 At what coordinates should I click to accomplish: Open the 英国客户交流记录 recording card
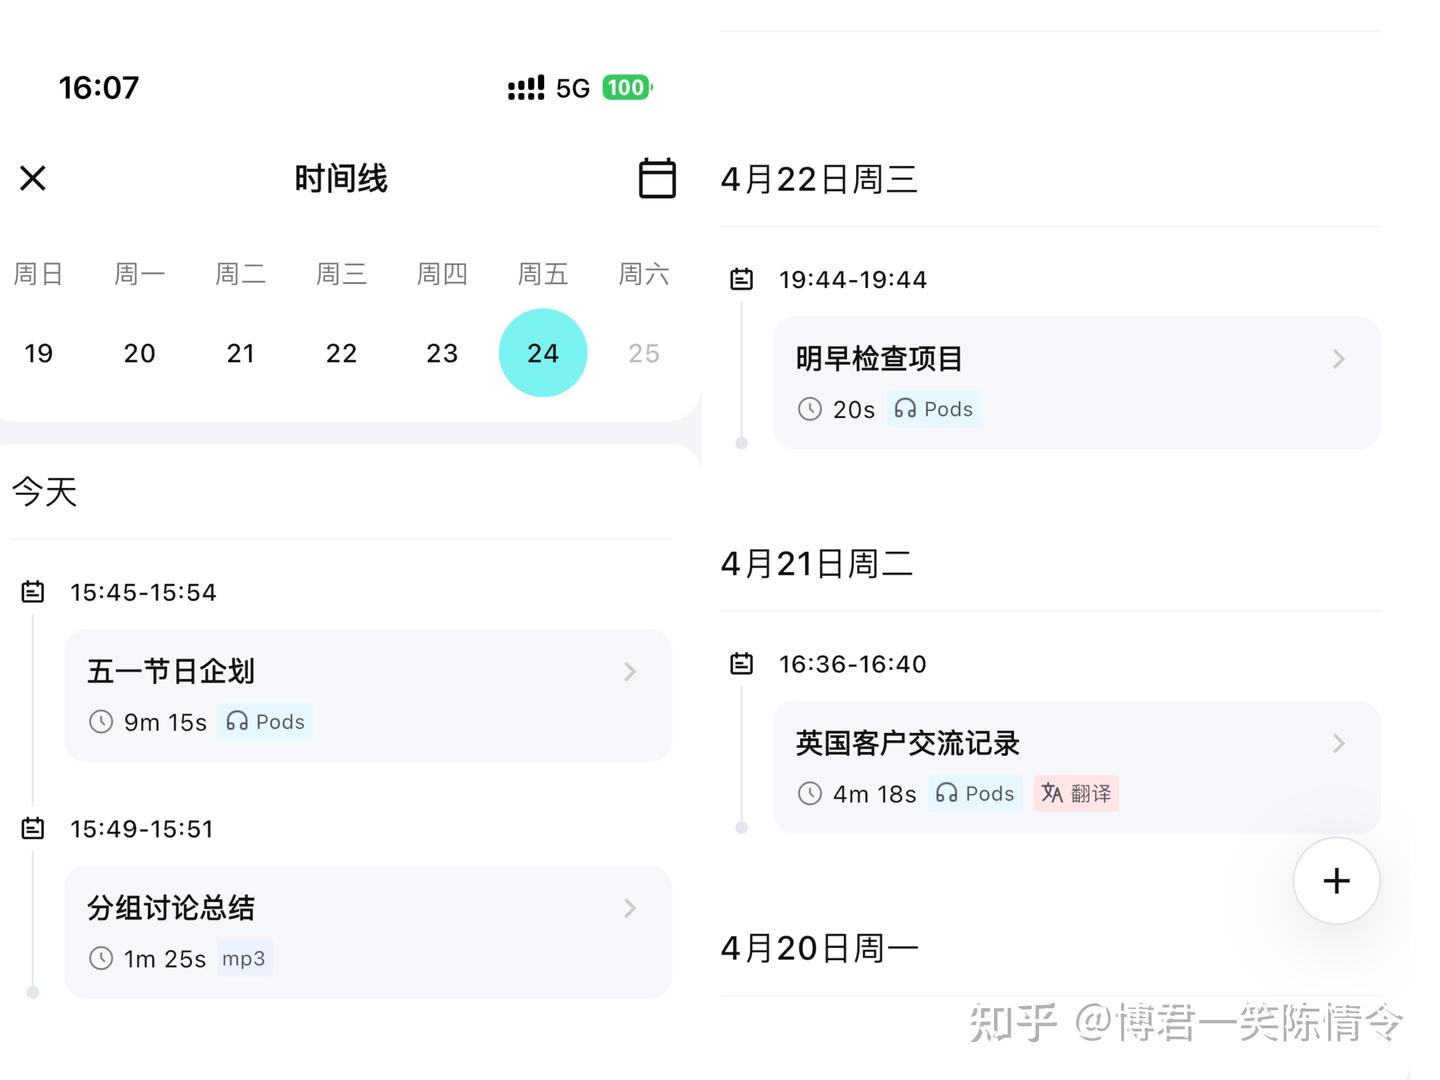point(1076,767)
